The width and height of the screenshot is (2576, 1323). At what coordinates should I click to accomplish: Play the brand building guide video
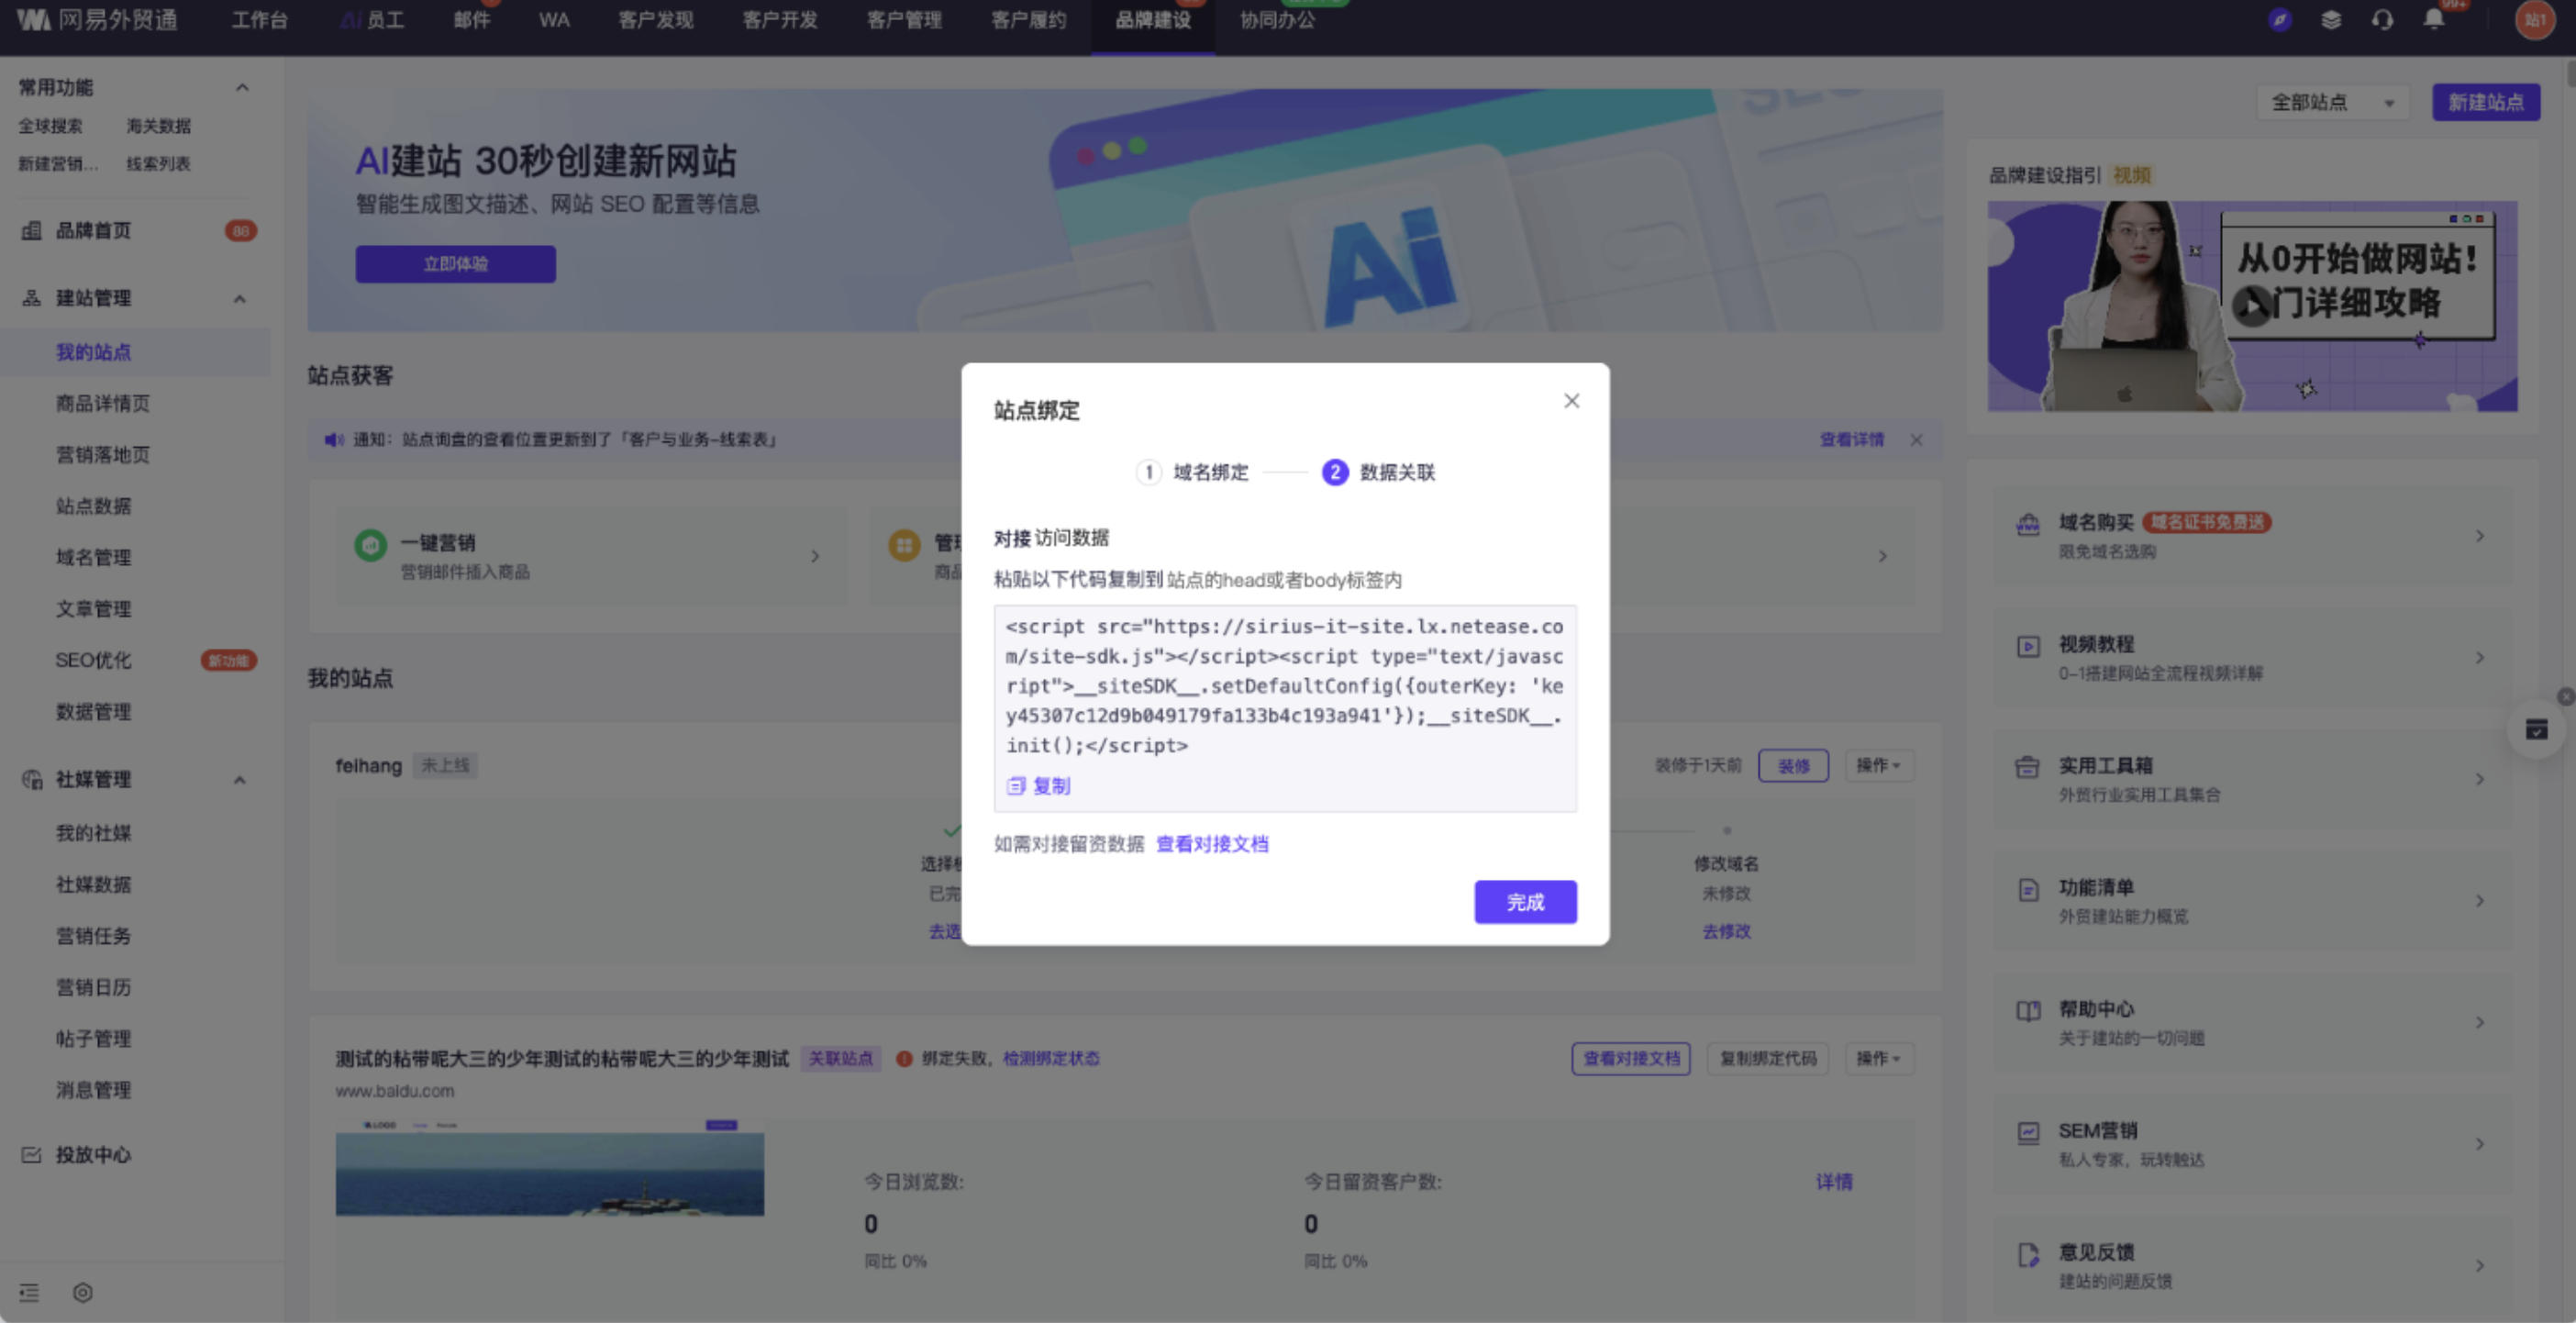[2251, 306]
